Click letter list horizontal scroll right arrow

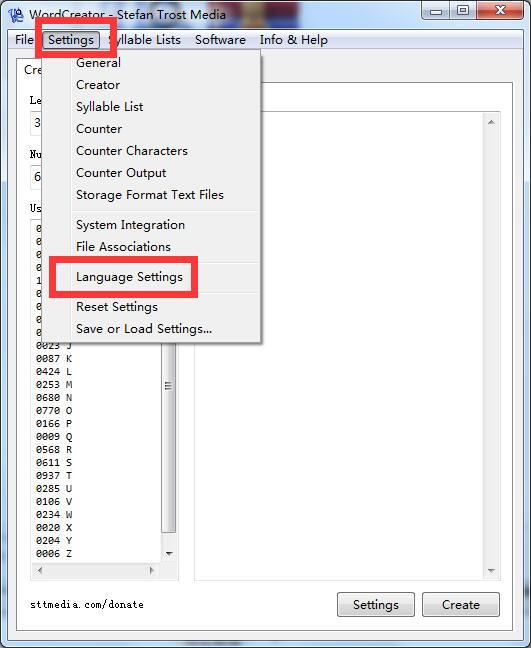click(152, 570)
